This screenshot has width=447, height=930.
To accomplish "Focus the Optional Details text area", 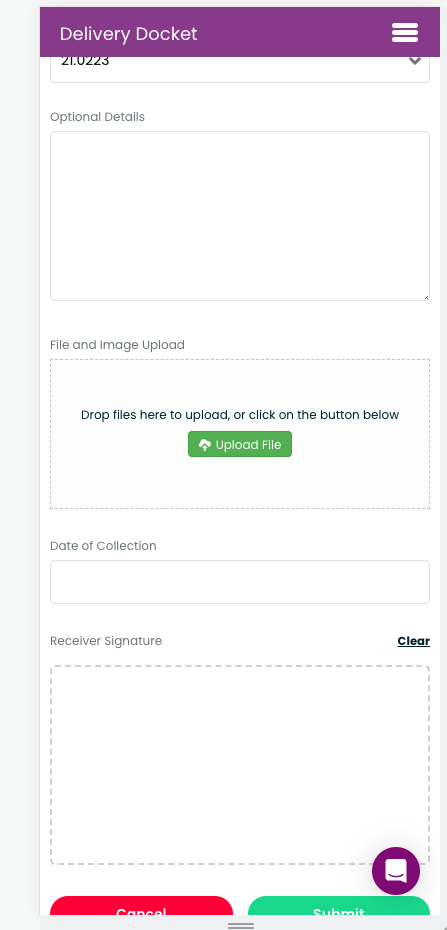I will point(240,216).
